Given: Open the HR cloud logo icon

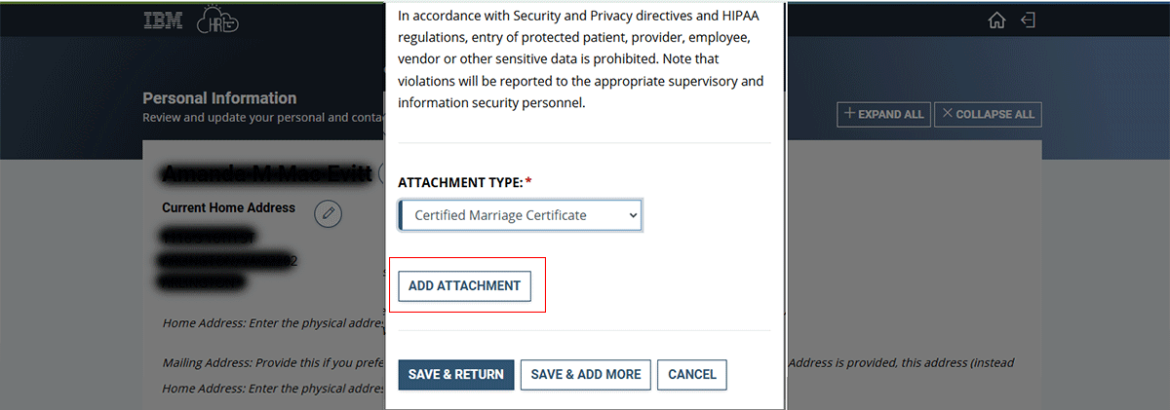Looking at the screenshot, I should (x=217, y=21).
